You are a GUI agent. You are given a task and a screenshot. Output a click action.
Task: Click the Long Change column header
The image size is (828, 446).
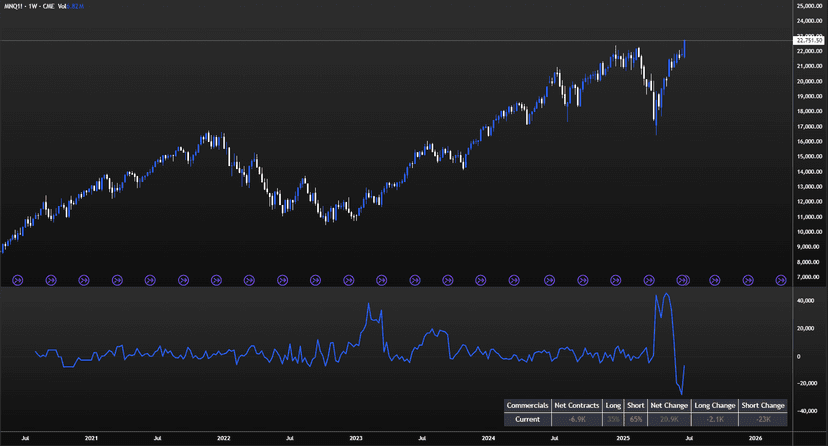(x=714, y=405)
